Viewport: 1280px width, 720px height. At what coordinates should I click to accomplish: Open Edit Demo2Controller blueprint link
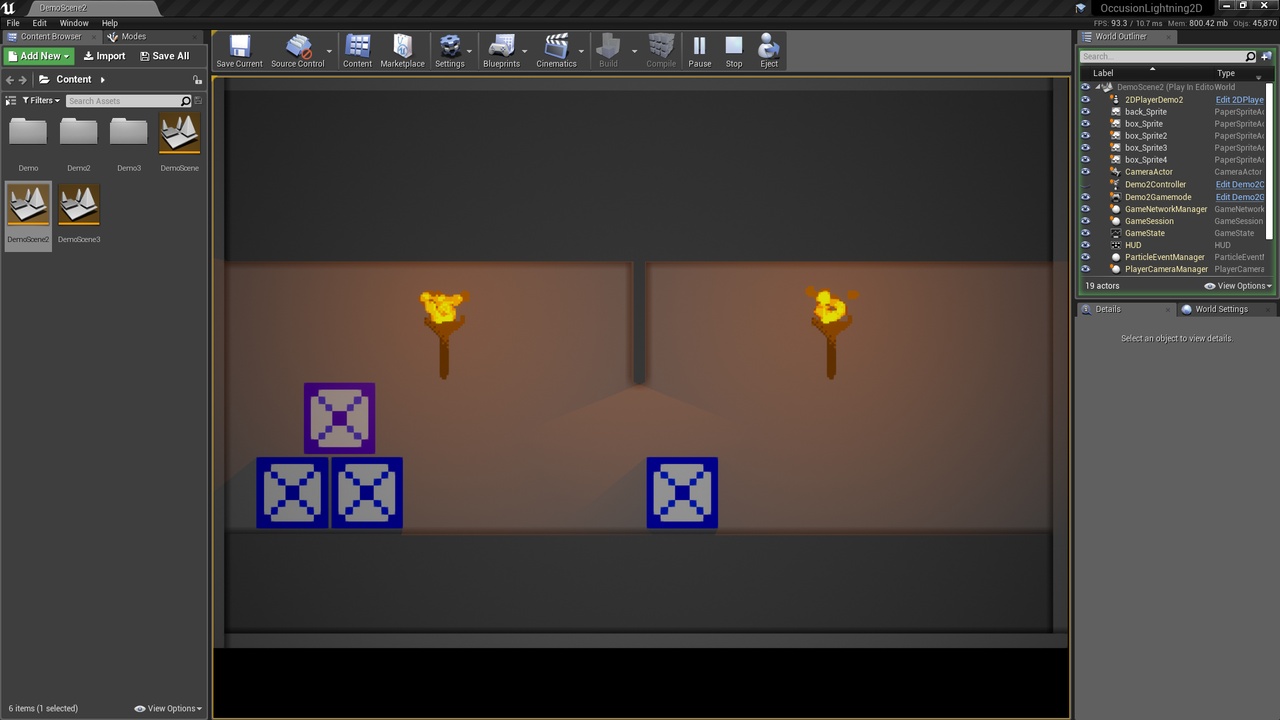pyautogui.click(x=1239, y=185)
